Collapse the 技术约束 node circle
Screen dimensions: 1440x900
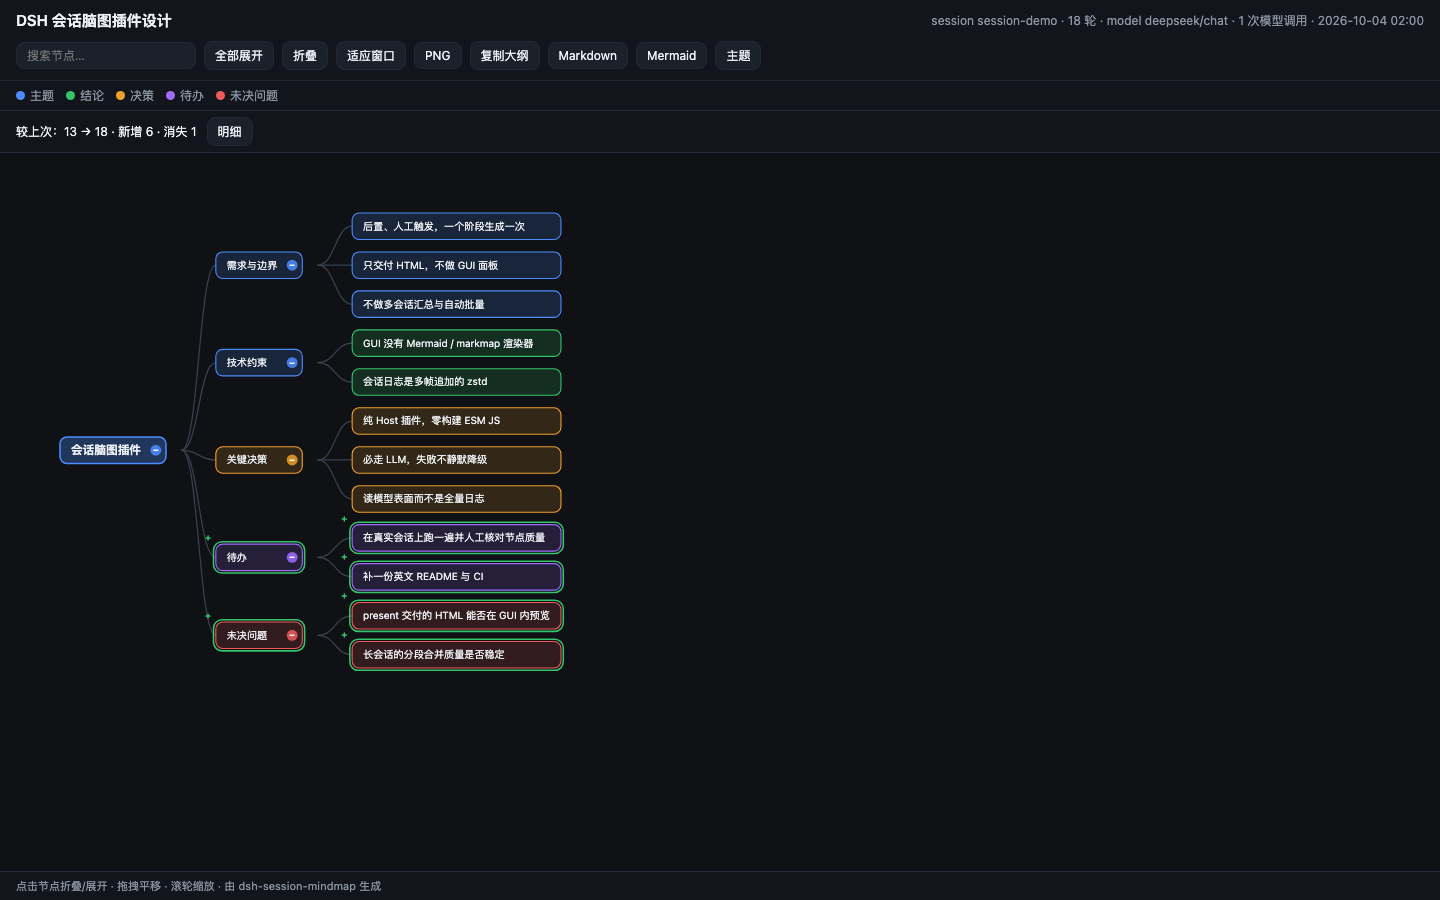click(x=292, y=362)
